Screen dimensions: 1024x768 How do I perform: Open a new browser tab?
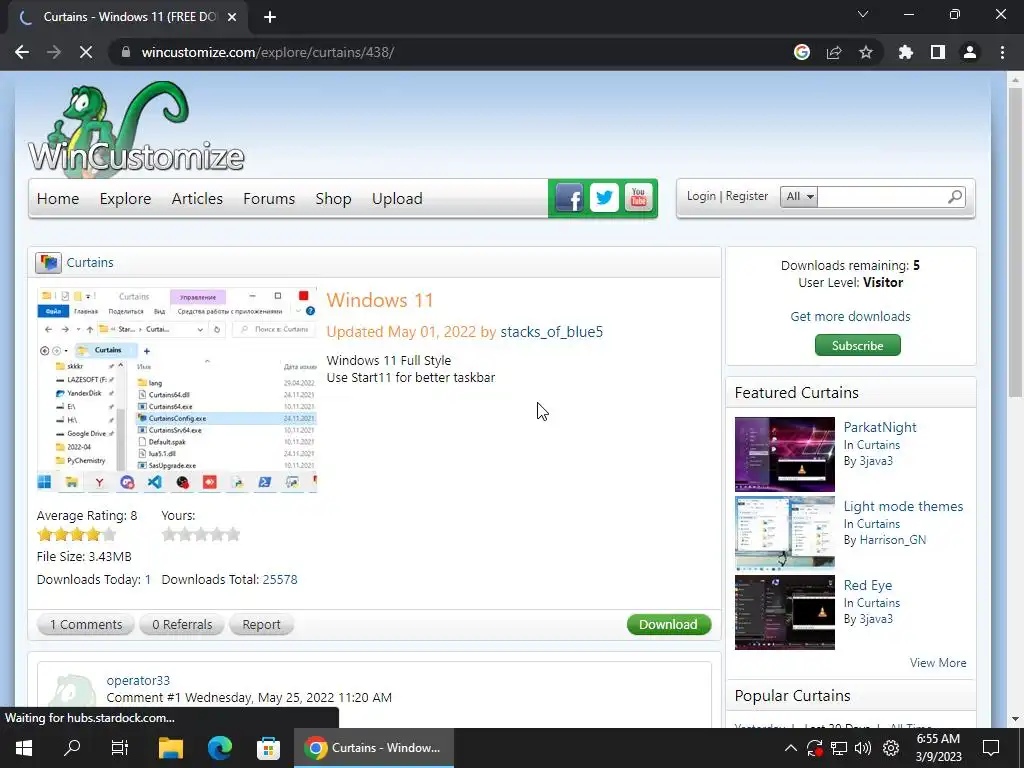tap(270, 17)
